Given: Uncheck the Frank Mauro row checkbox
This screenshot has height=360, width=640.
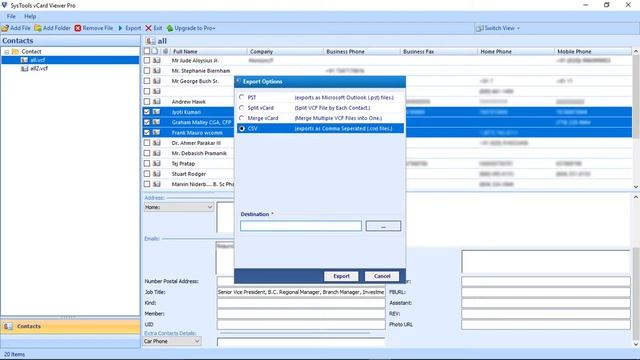Looking at the screenshot, I should tap(147, 133).
